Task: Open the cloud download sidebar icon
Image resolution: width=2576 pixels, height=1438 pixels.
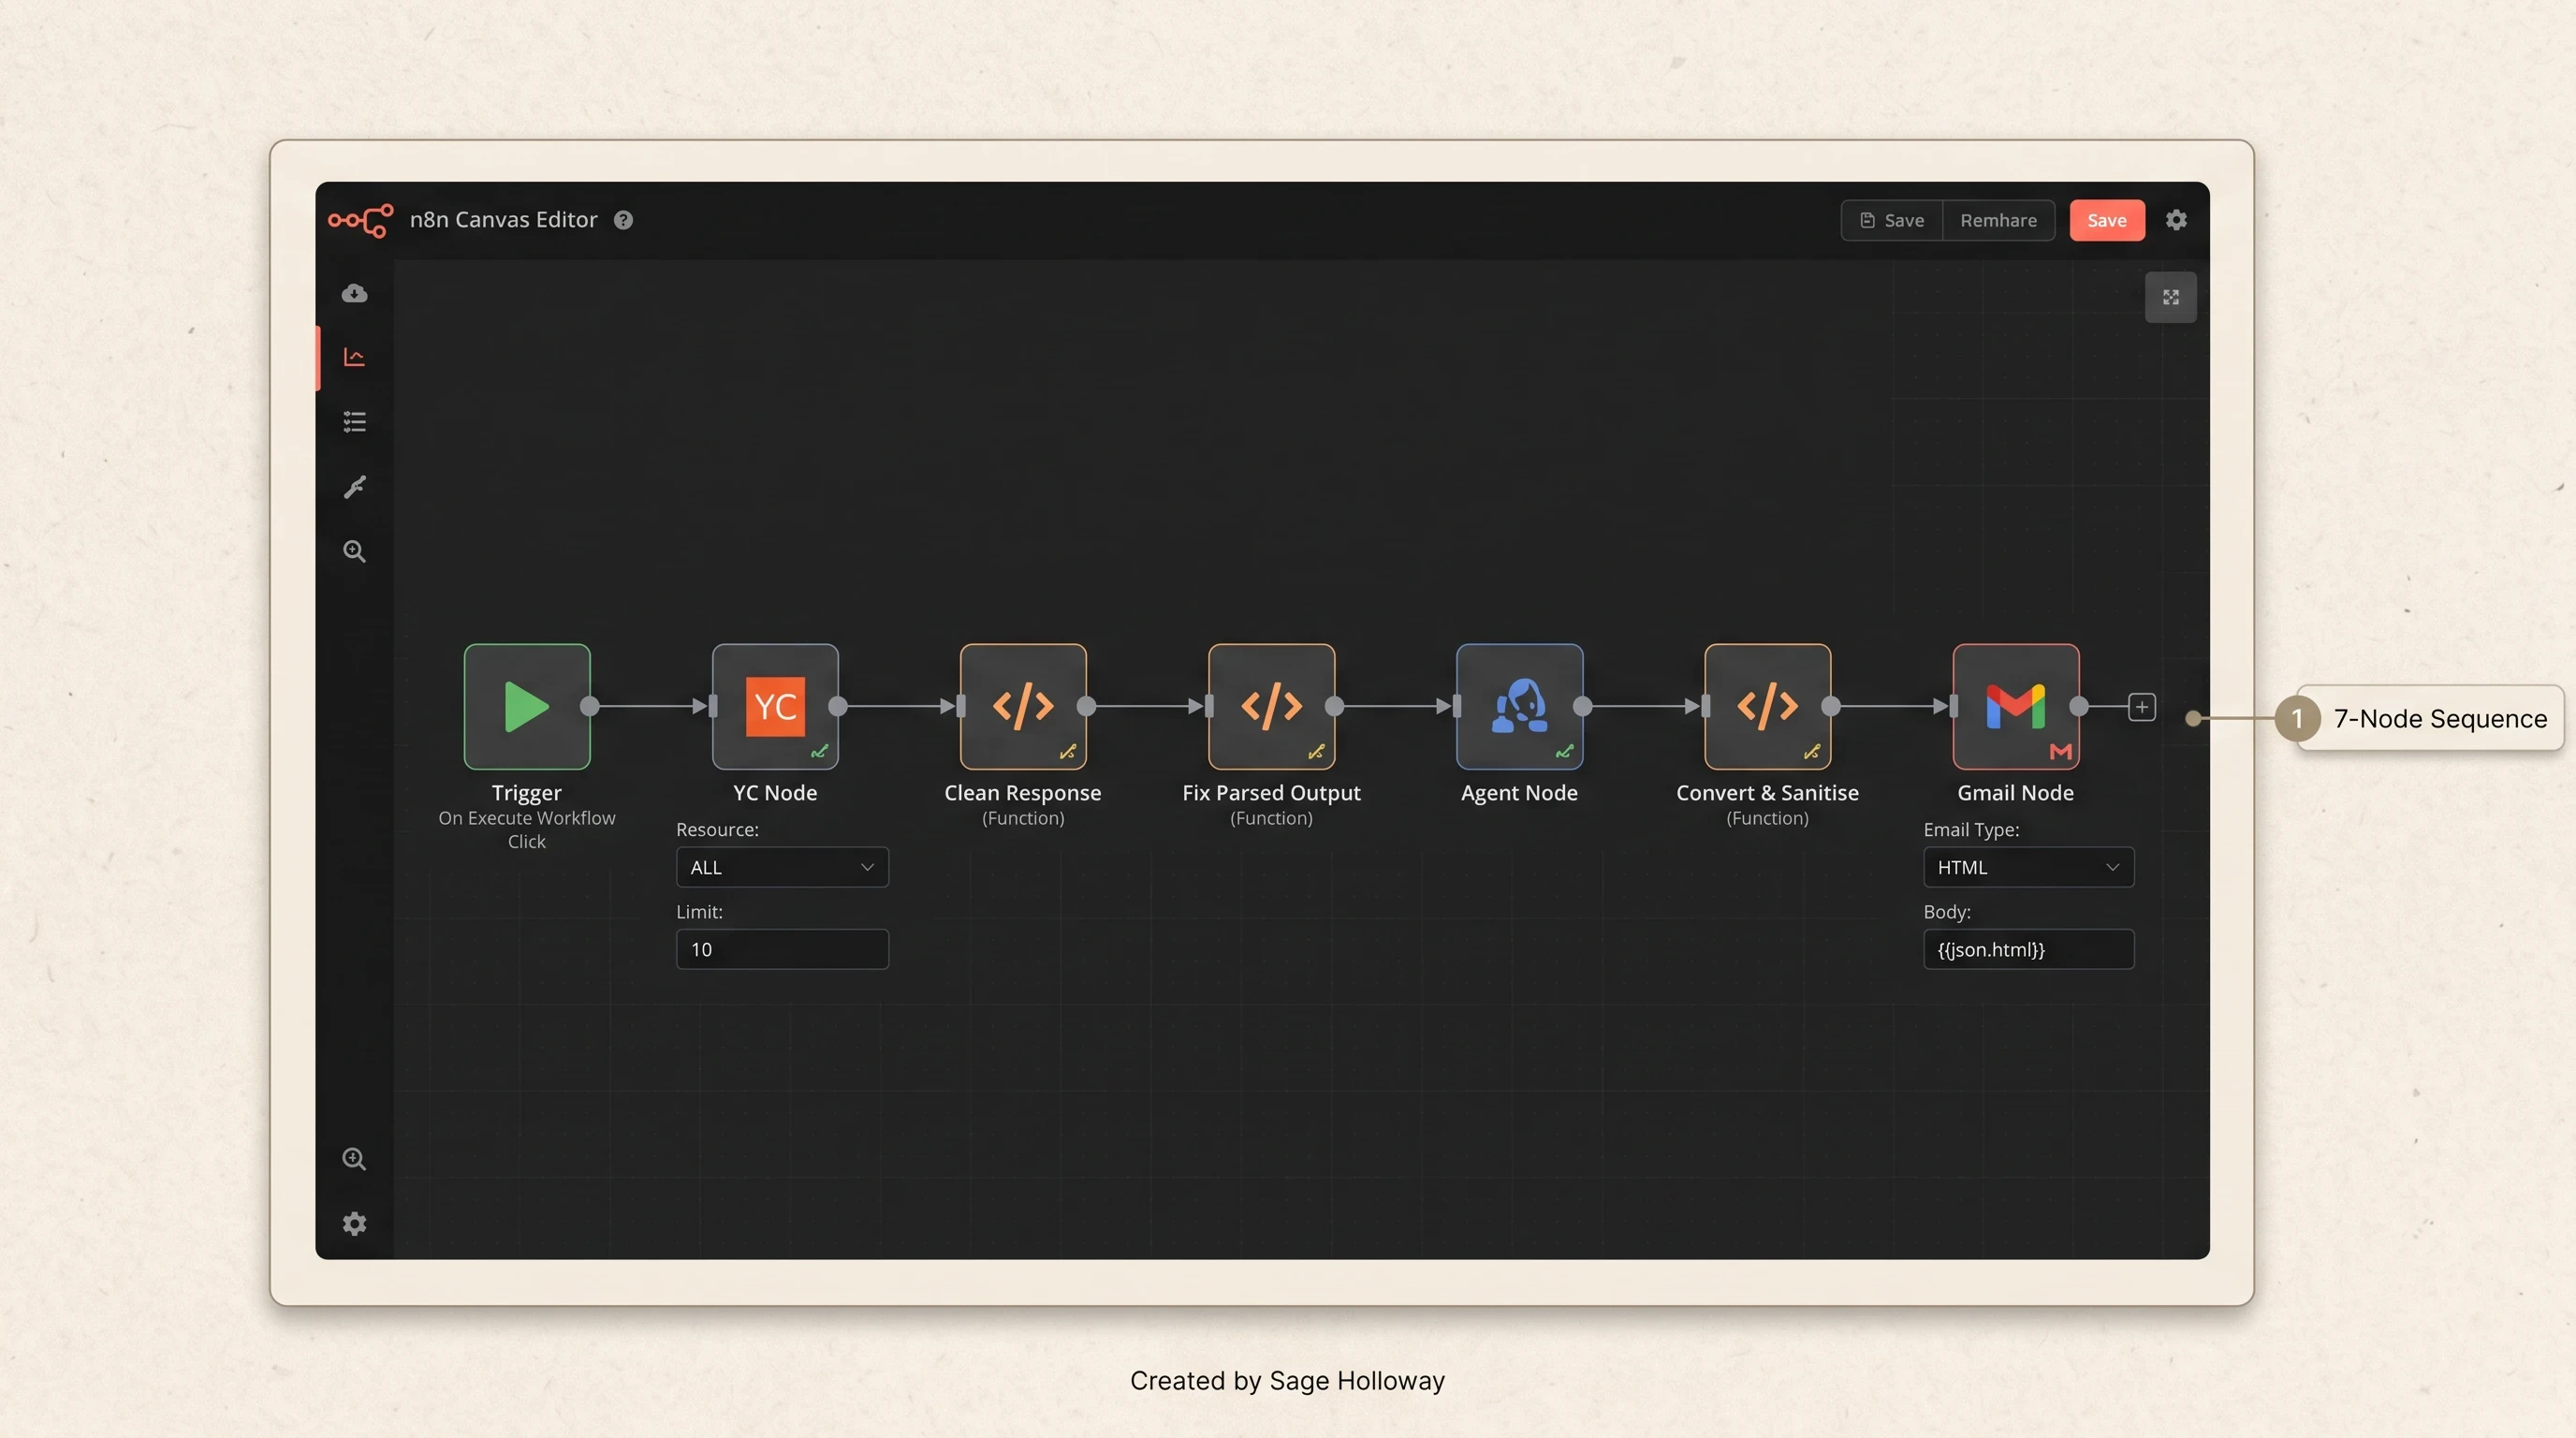Action: tap(354, 293)
